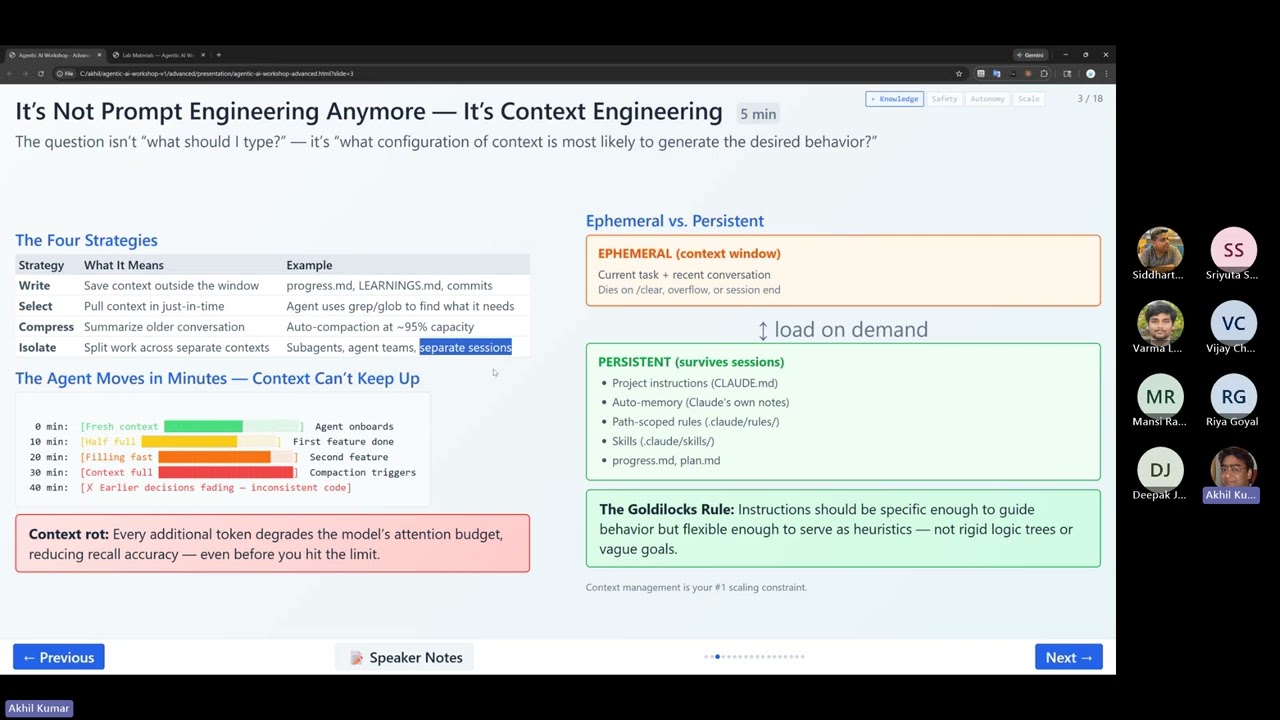
Task: Click the 'Context rot:' callout label
Action: [68, 534]
